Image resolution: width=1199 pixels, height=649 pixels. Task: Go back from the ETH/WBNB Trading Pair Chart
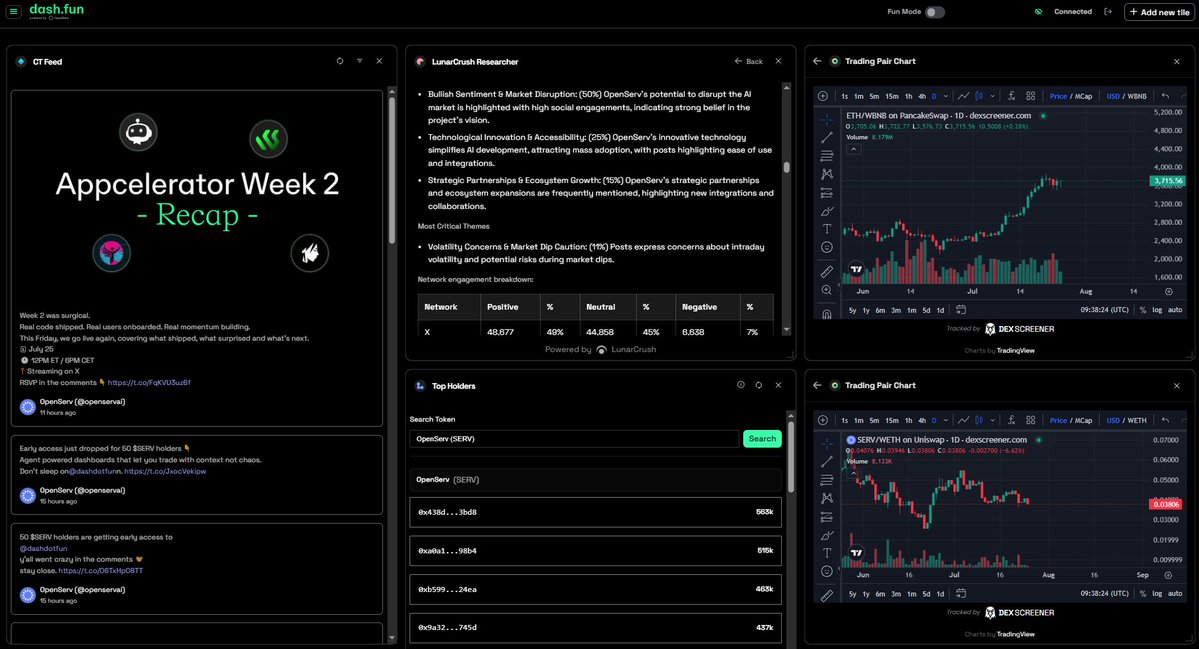click(817, 61)
